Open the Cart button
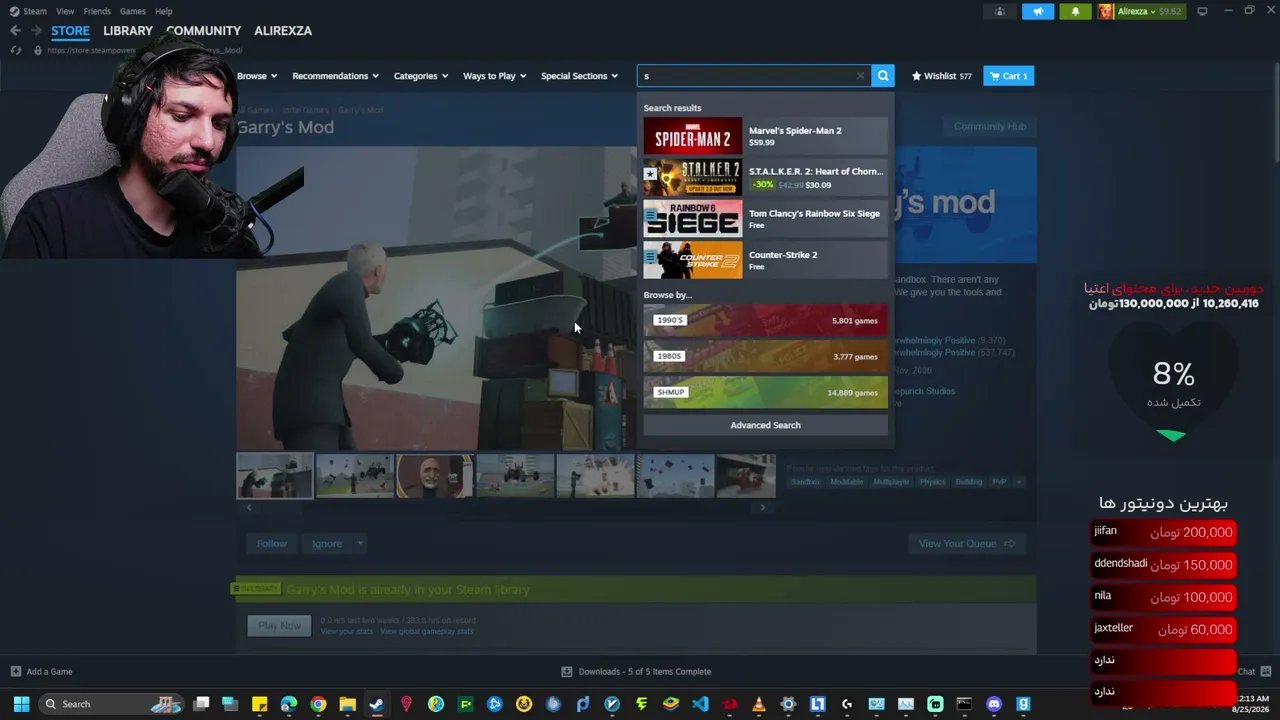Screen dimensions: 1280x720 1008,76
